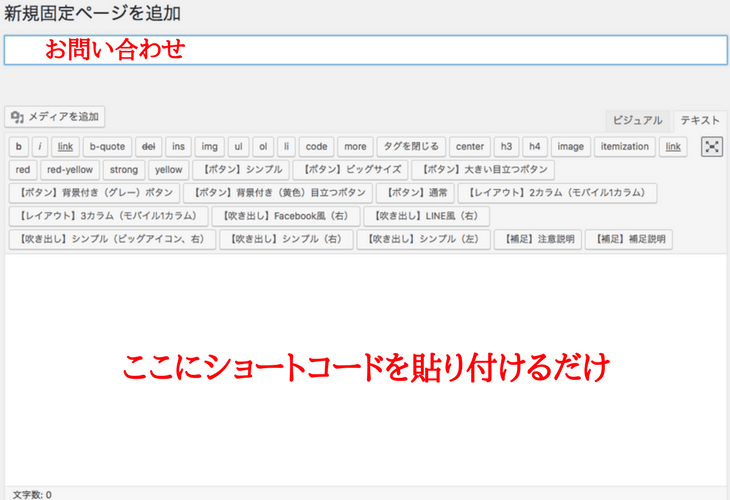
Task: Click the メディアを追加 button
Action: click(55, 117)
